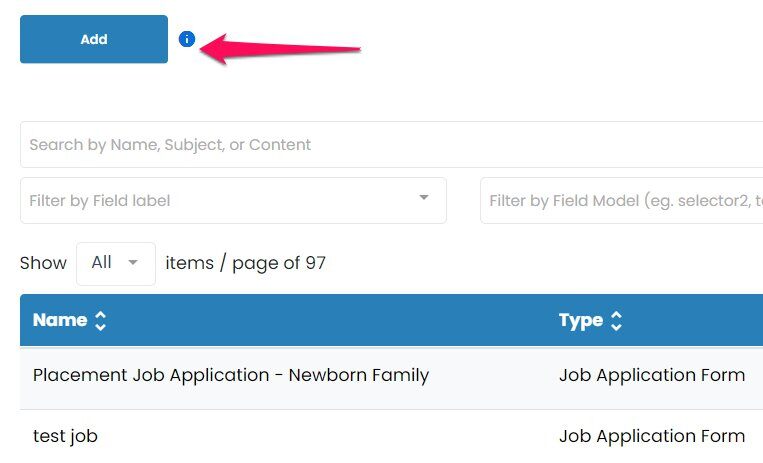Click the items / page of 97 text
The height and width of the screenshot is (463, 763).
pos(245,263)
